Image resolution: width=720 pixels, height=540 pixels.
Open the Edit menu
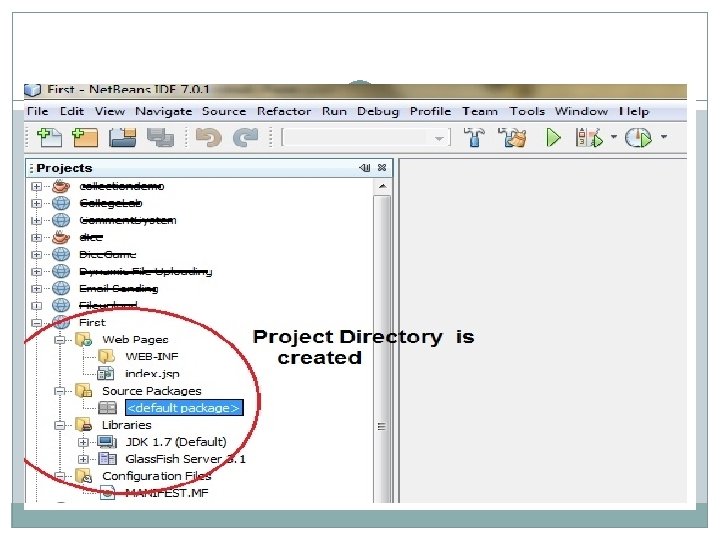point(72,111)
